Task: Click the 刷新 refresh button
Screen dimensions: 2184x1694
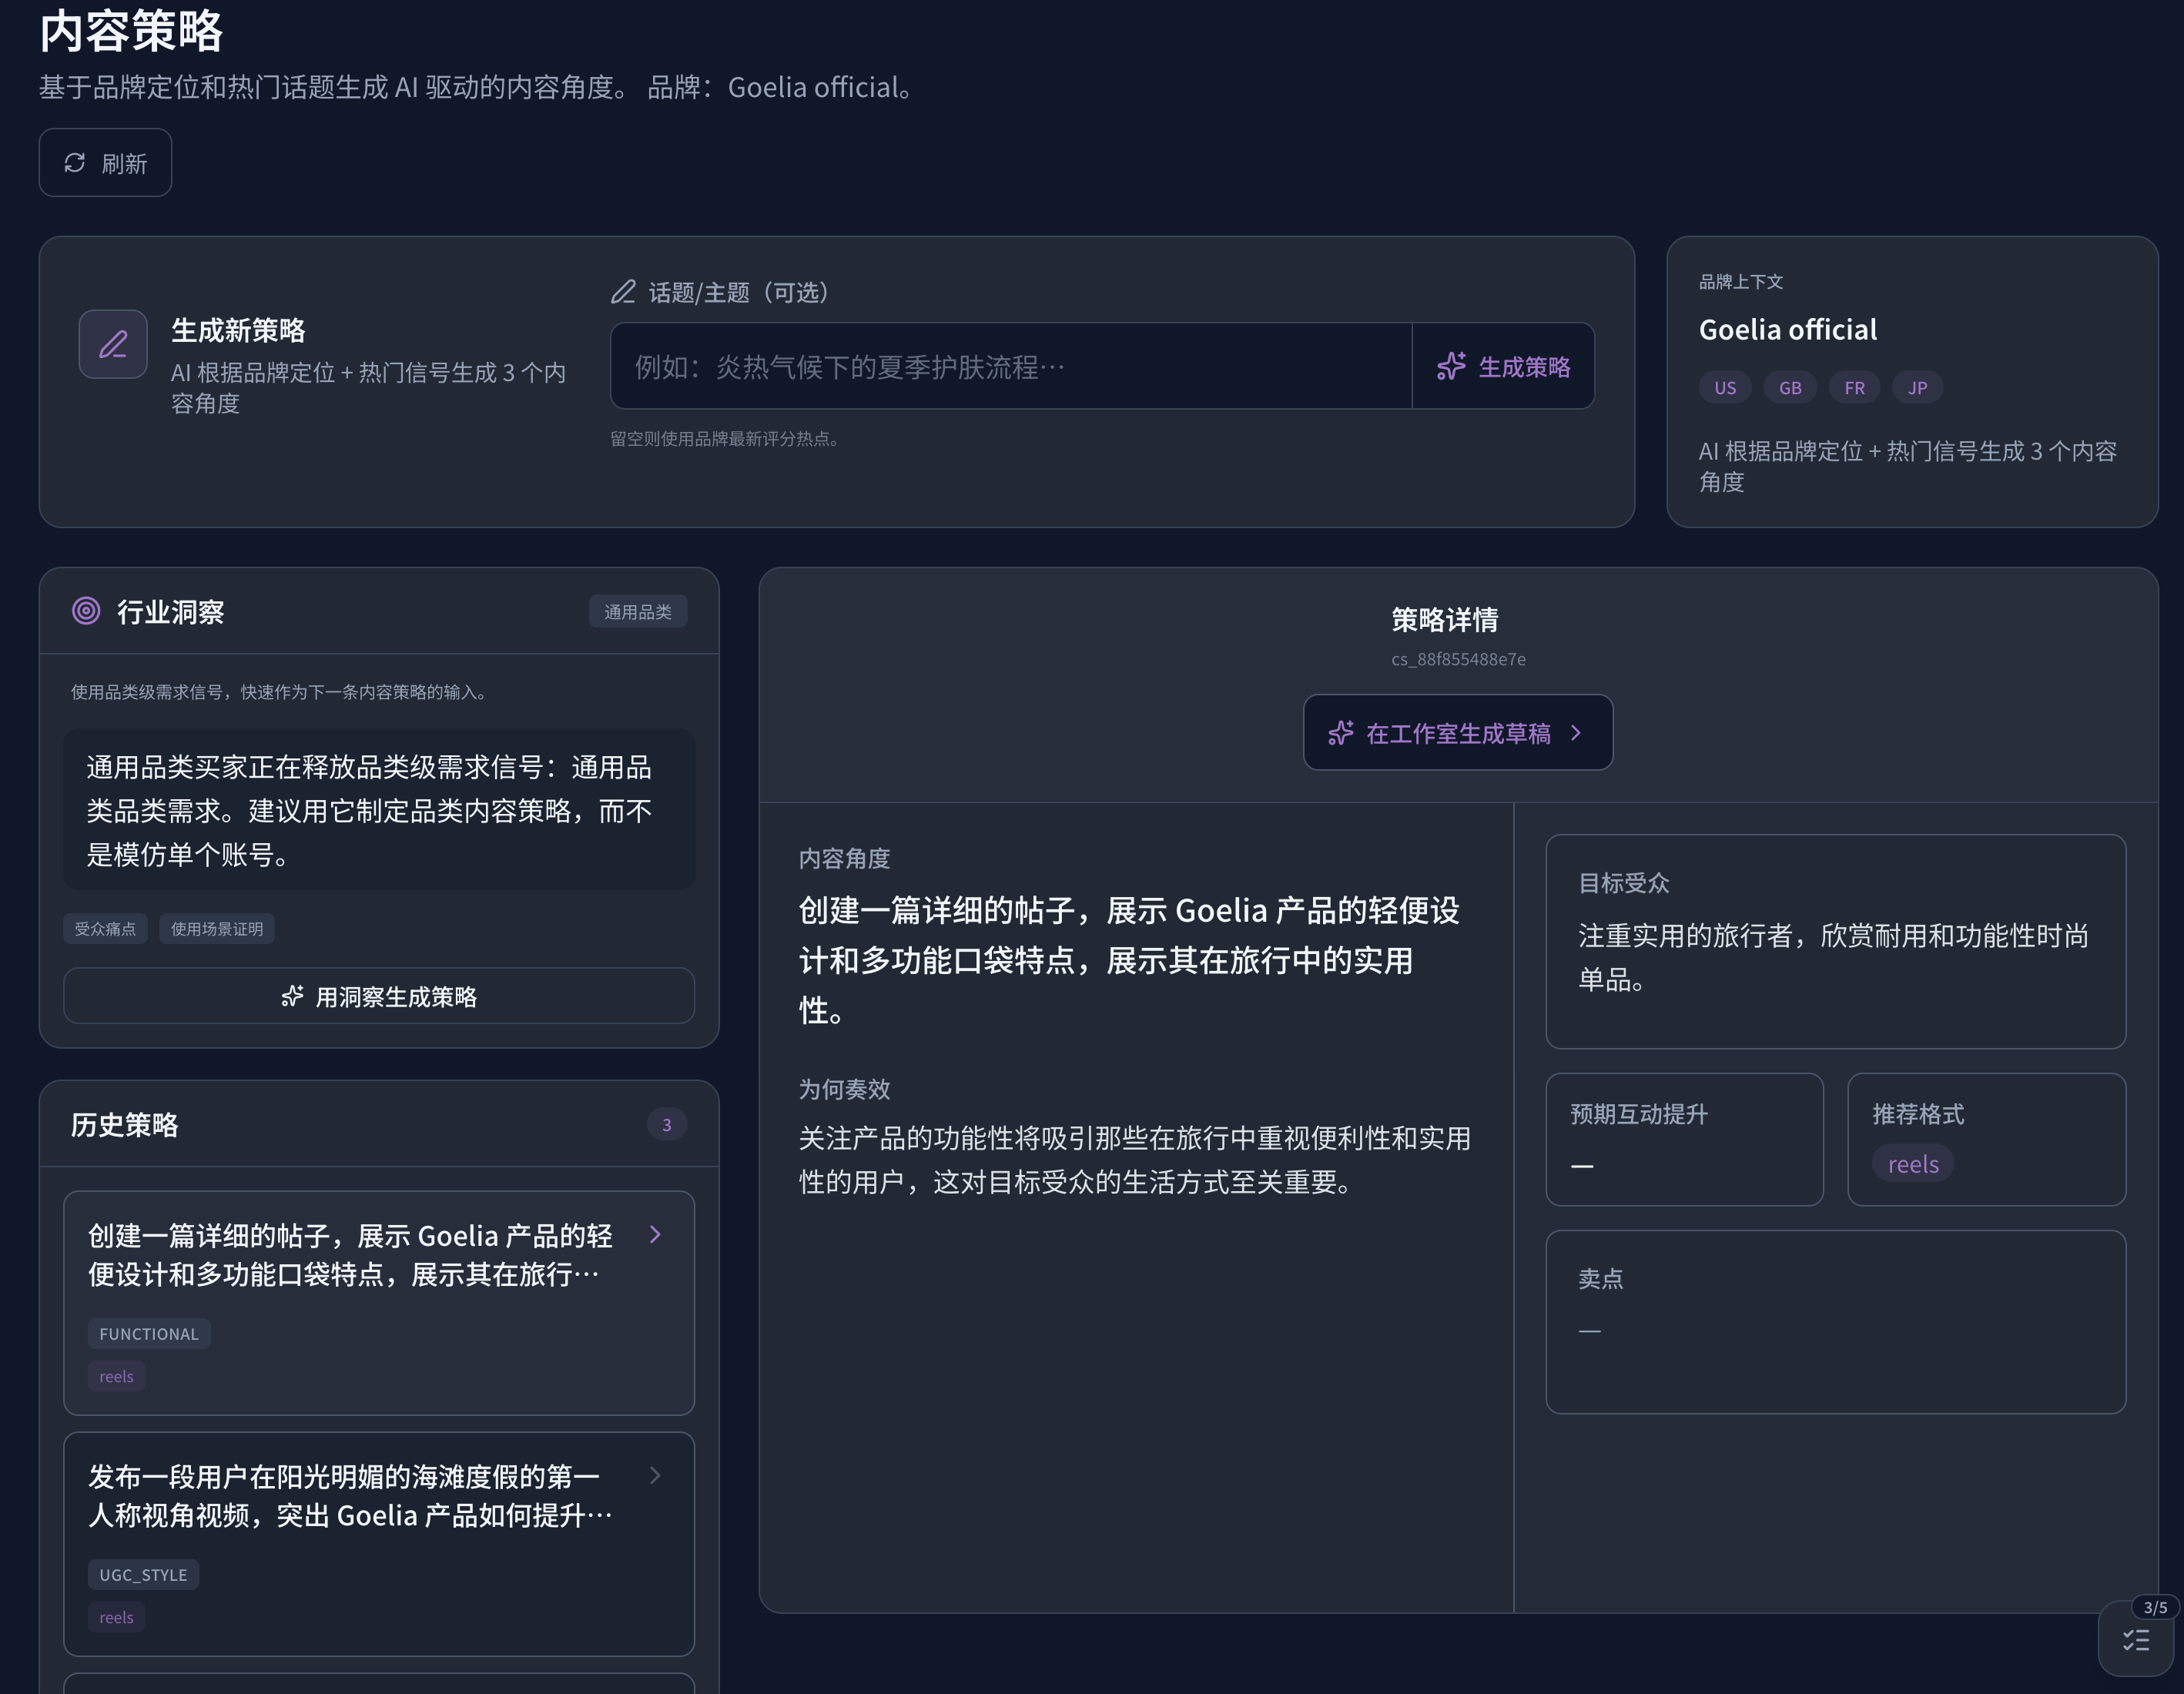Action: 105,163
